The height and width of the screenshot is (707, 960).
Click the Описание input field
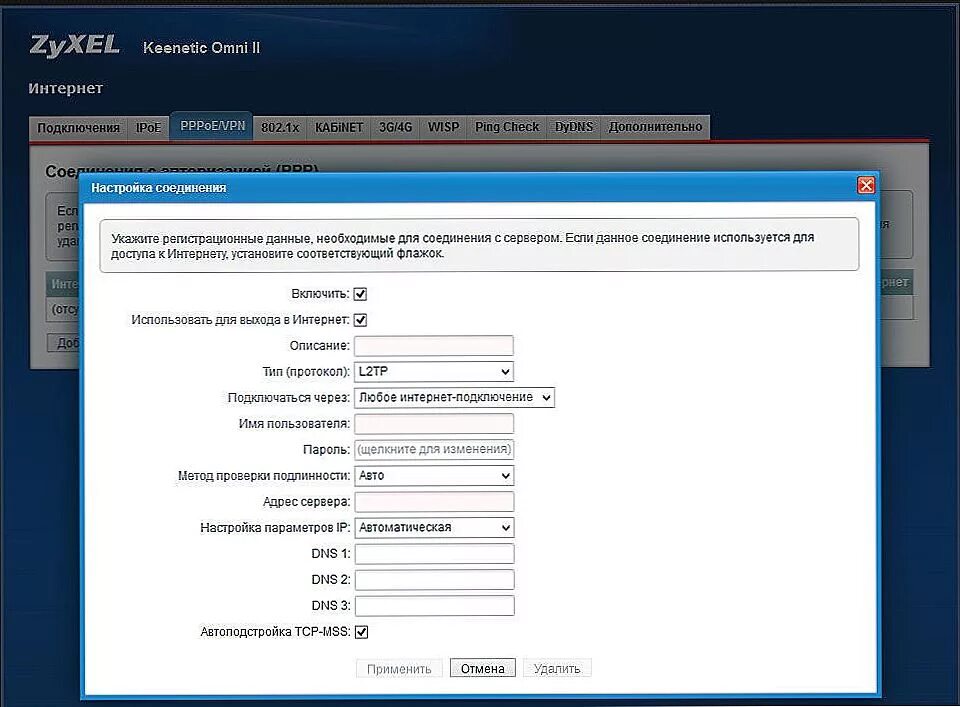pos(433,346)
